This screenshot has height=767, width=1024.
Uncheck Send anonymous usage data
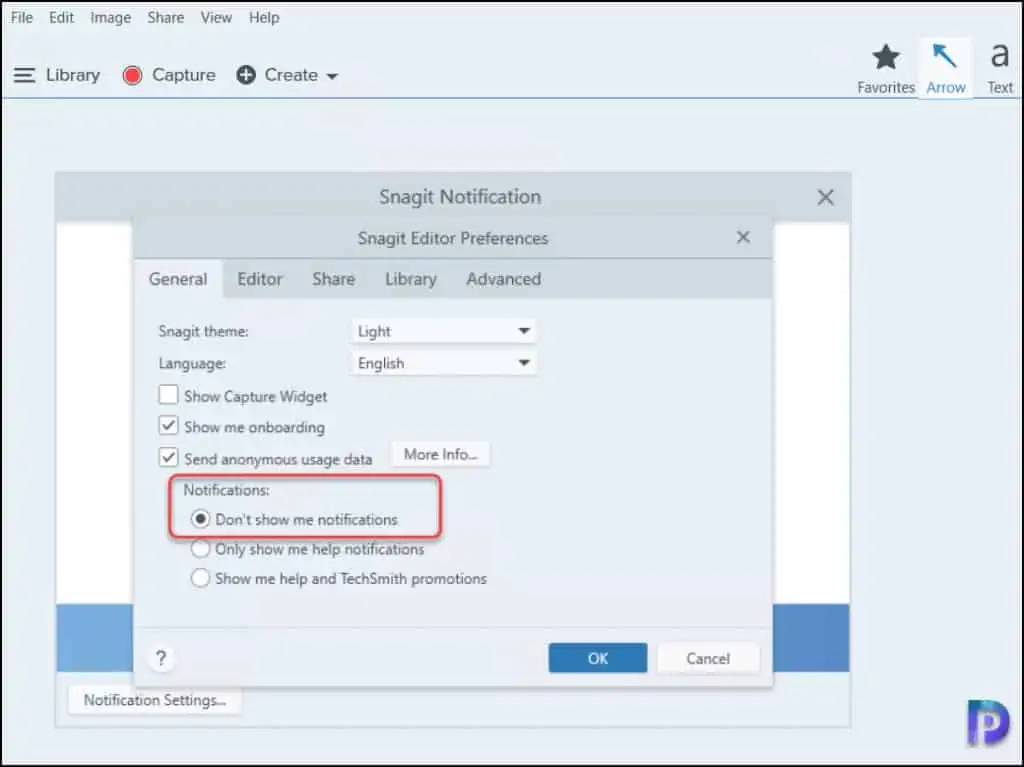[x=168, y=457]
